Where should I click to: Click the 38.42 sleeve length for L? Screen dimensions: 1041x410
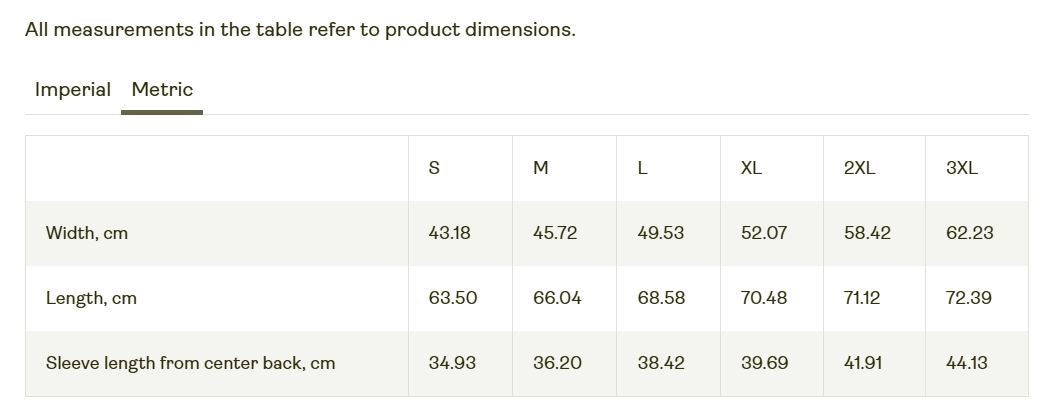point(661,363)
